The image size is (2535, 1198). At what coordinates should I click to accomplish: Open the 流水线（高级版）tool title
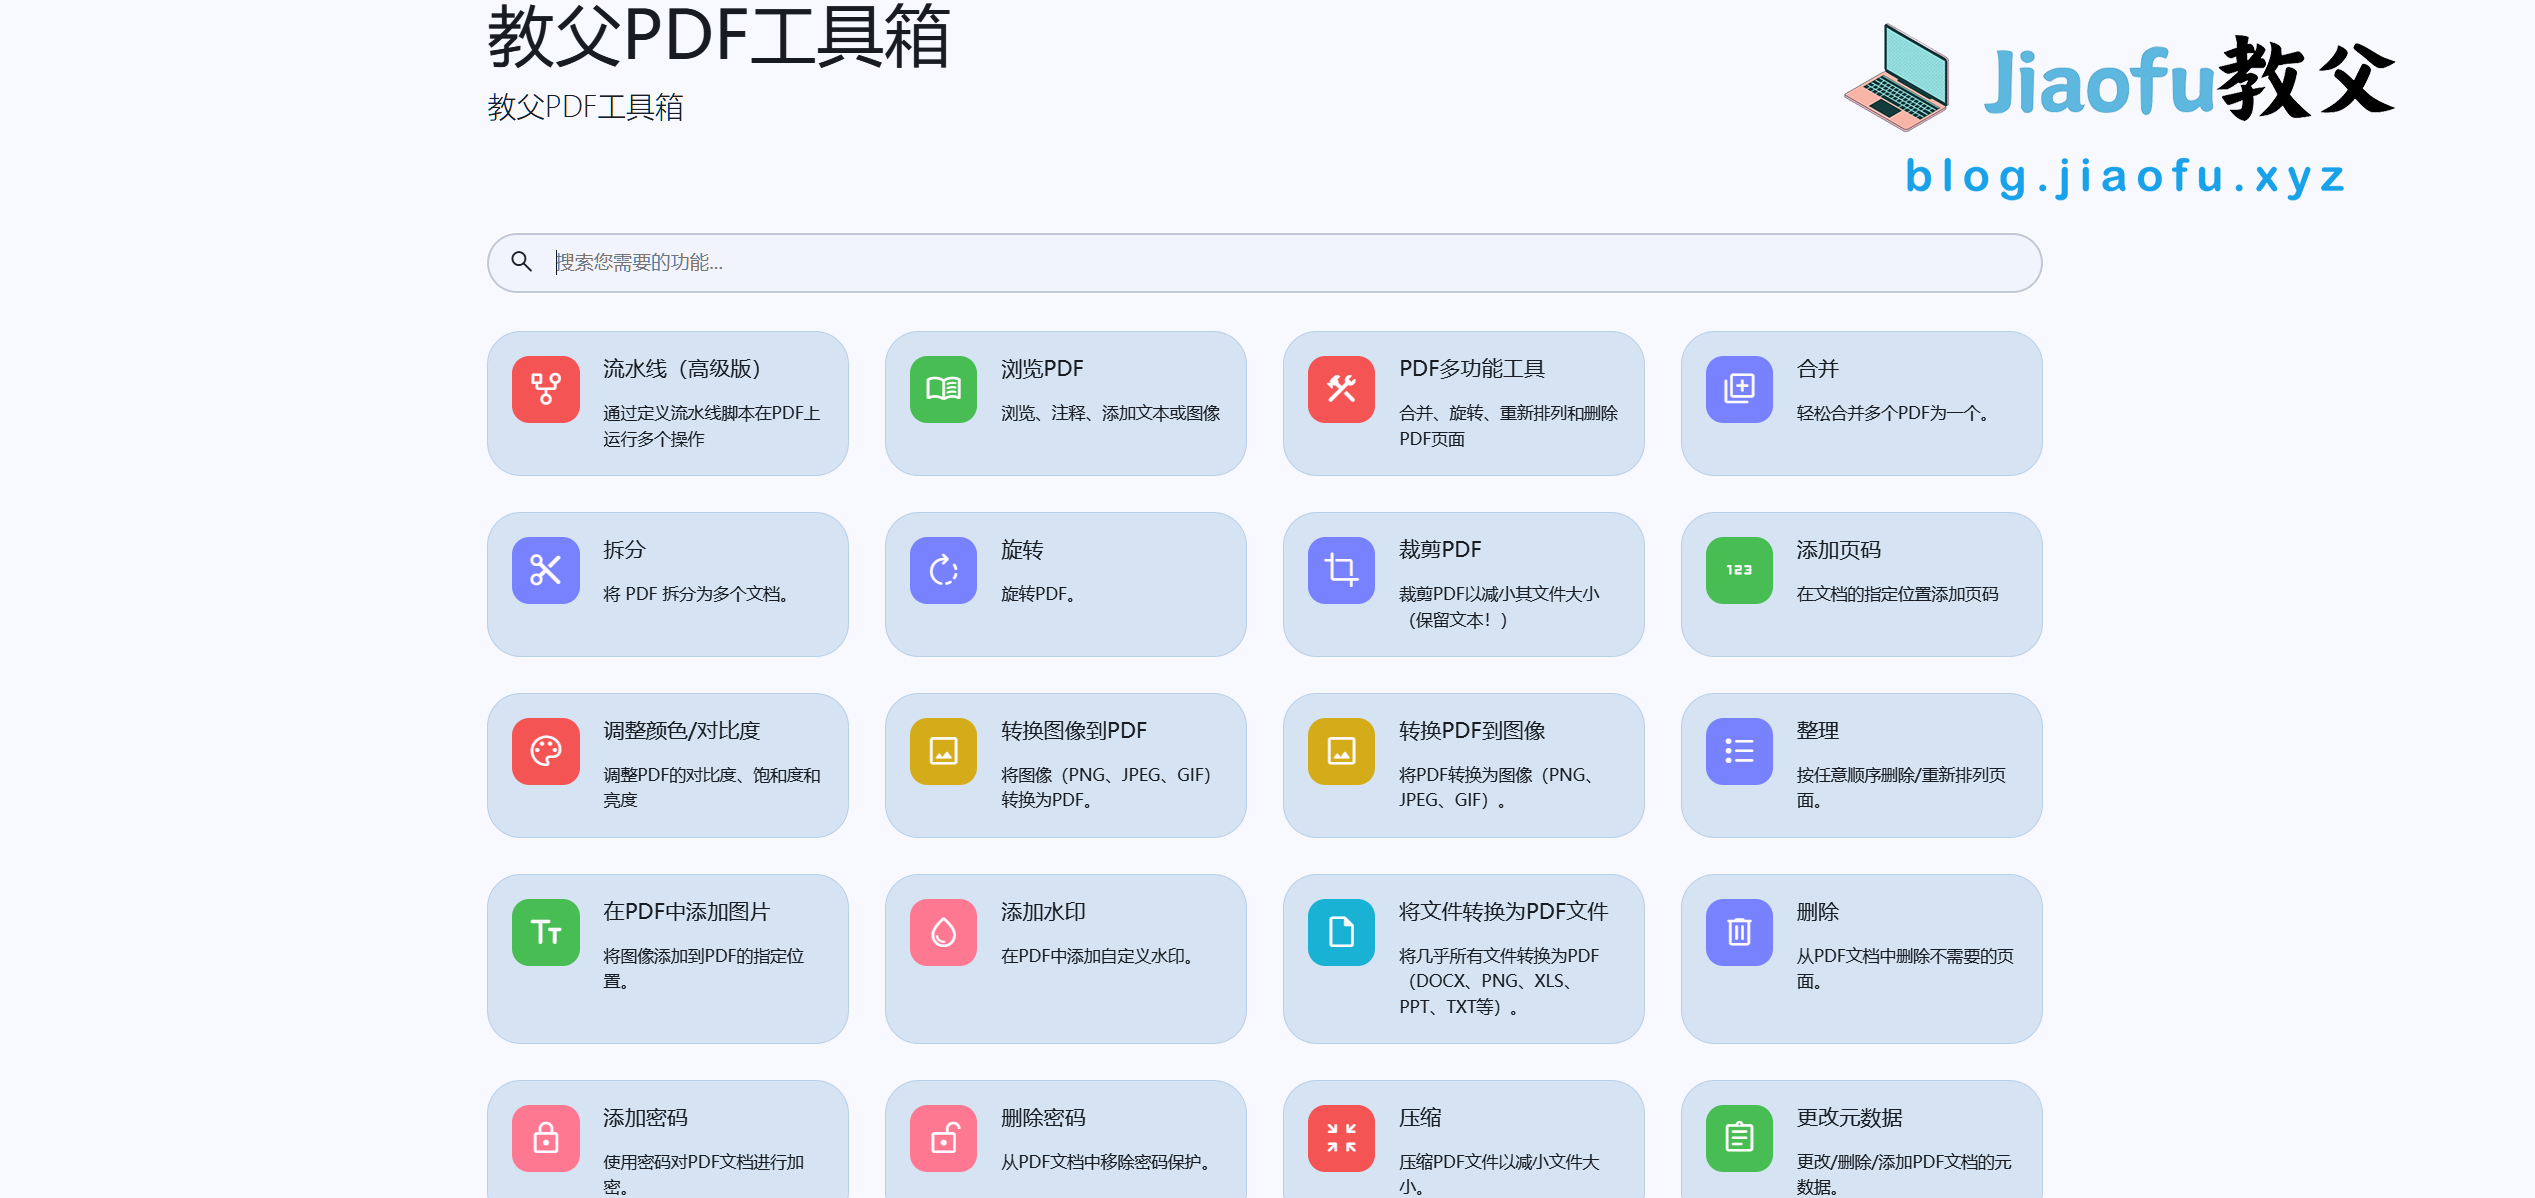[683, 369]
